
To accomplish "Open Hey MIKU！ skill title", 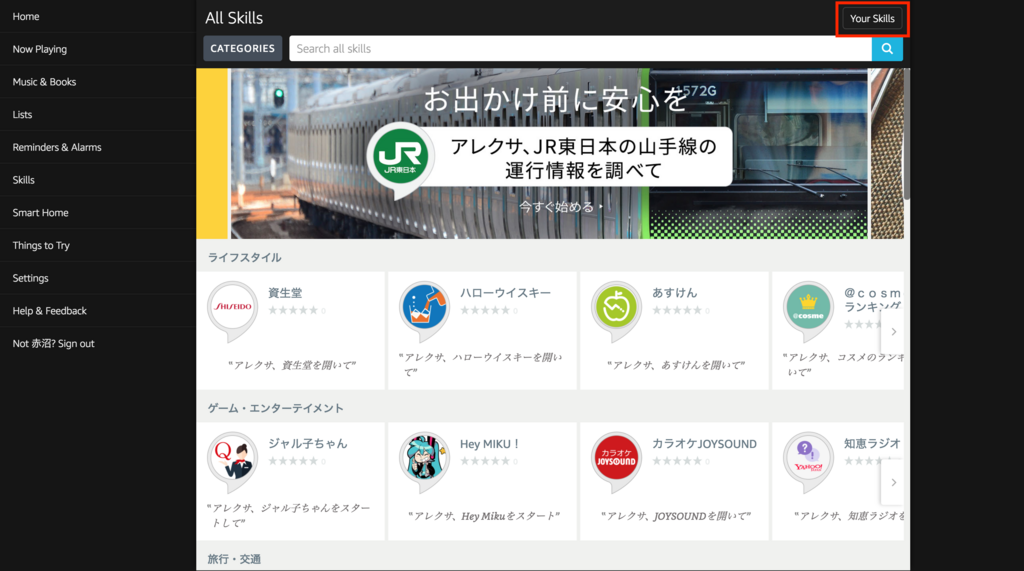I will pyautogui.click(x=489, y=444).
